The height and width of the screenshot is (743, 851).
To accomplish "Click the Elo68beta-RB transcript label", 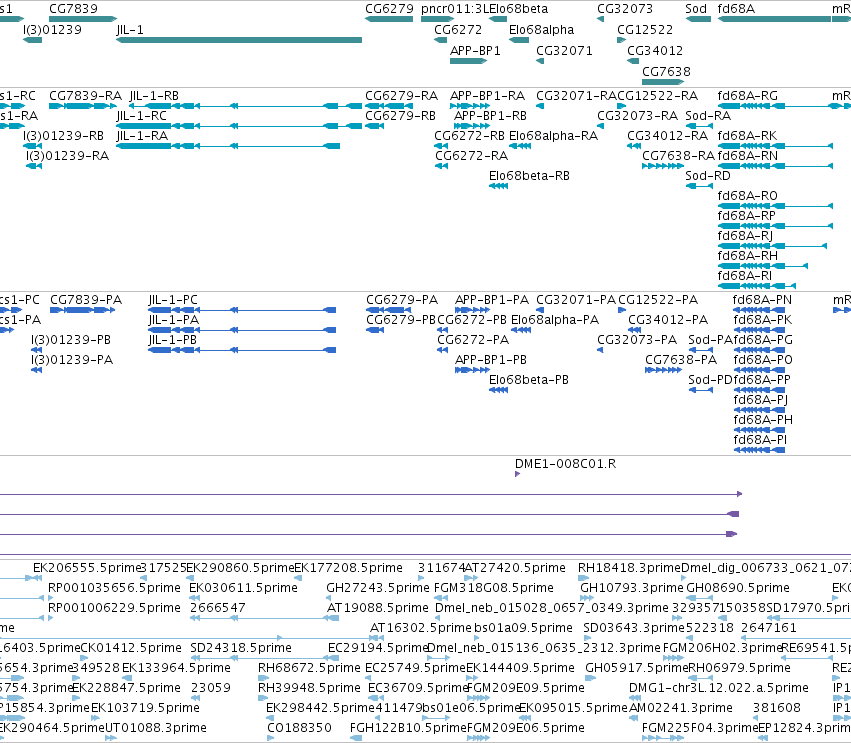I will (529, 176).
